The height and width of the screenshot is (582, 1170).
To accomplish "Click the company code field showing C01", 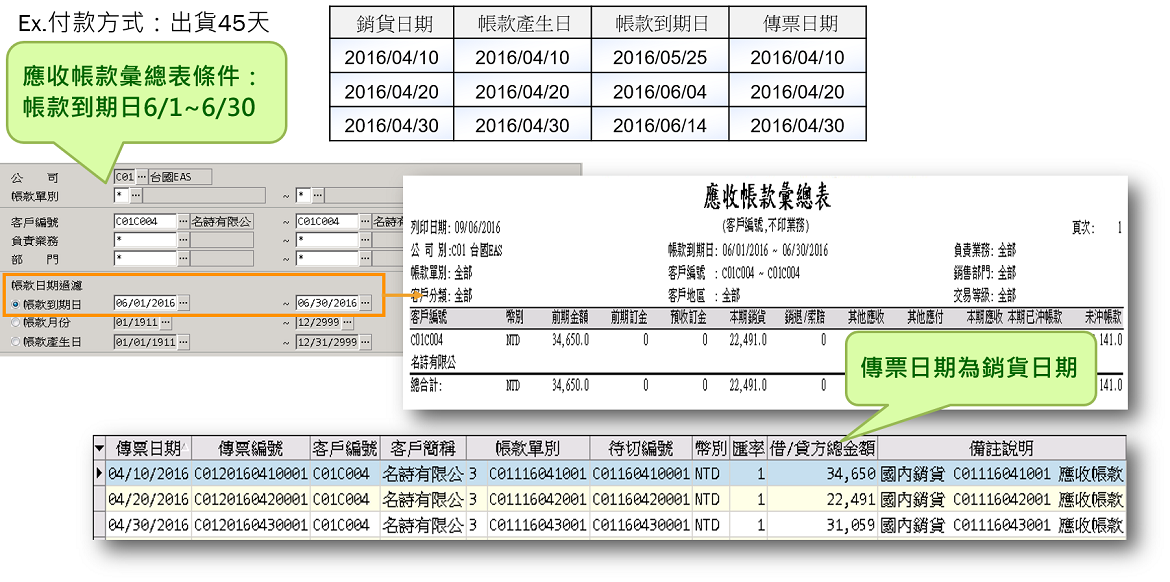I will (124, 177).
